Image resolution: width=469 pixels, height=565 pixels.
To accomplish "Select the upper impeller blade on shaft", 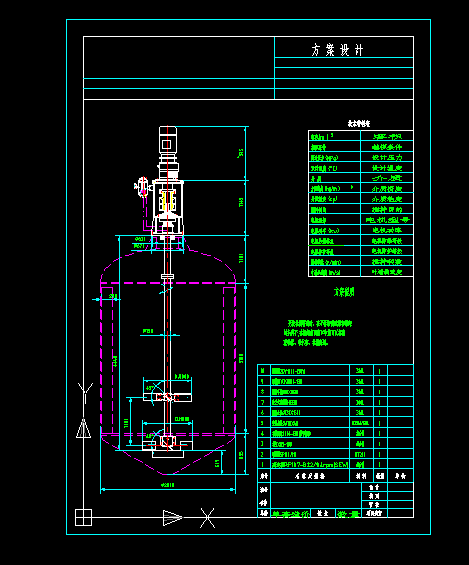I will [168, 397].
